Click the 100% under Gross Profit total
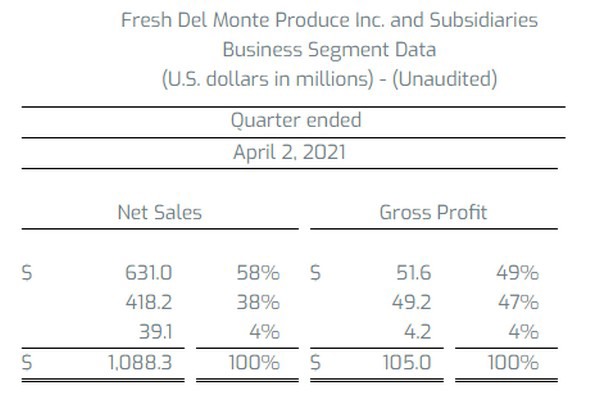This screenshot has height=409, width=600. tap(513, 363)
